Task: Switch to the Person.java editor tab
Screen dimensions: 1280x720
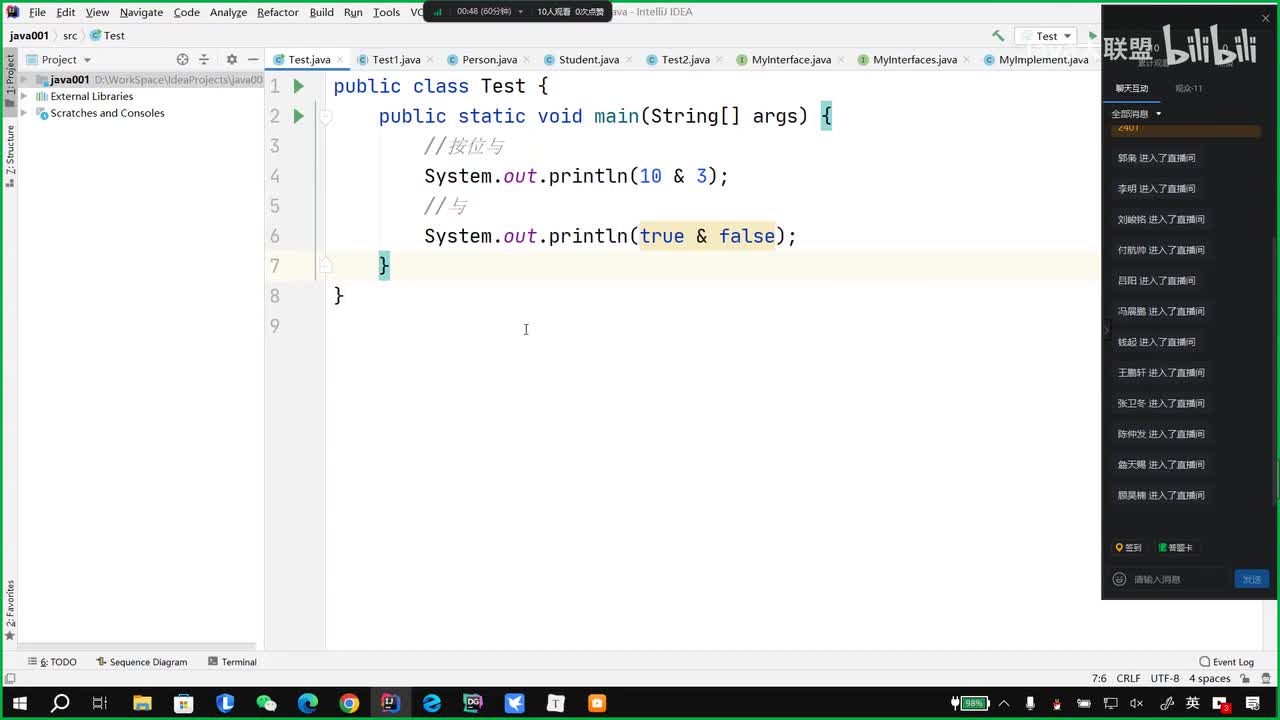Action: pos(489,60)
